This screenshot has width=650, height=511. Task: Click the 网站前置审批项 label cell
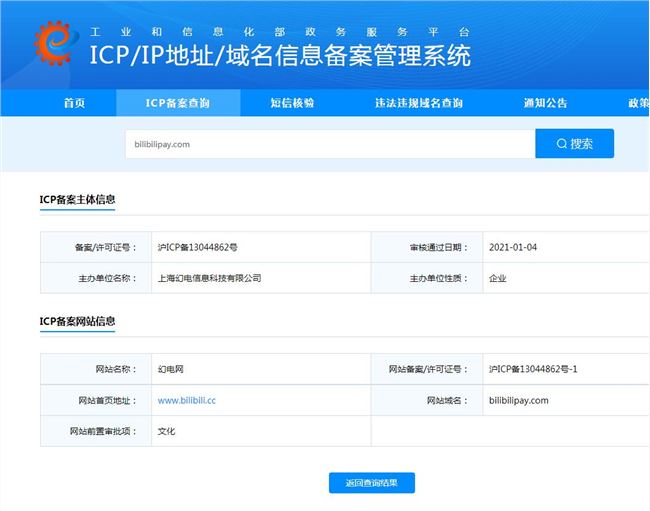pyautogui.click(x=96, y=431)
